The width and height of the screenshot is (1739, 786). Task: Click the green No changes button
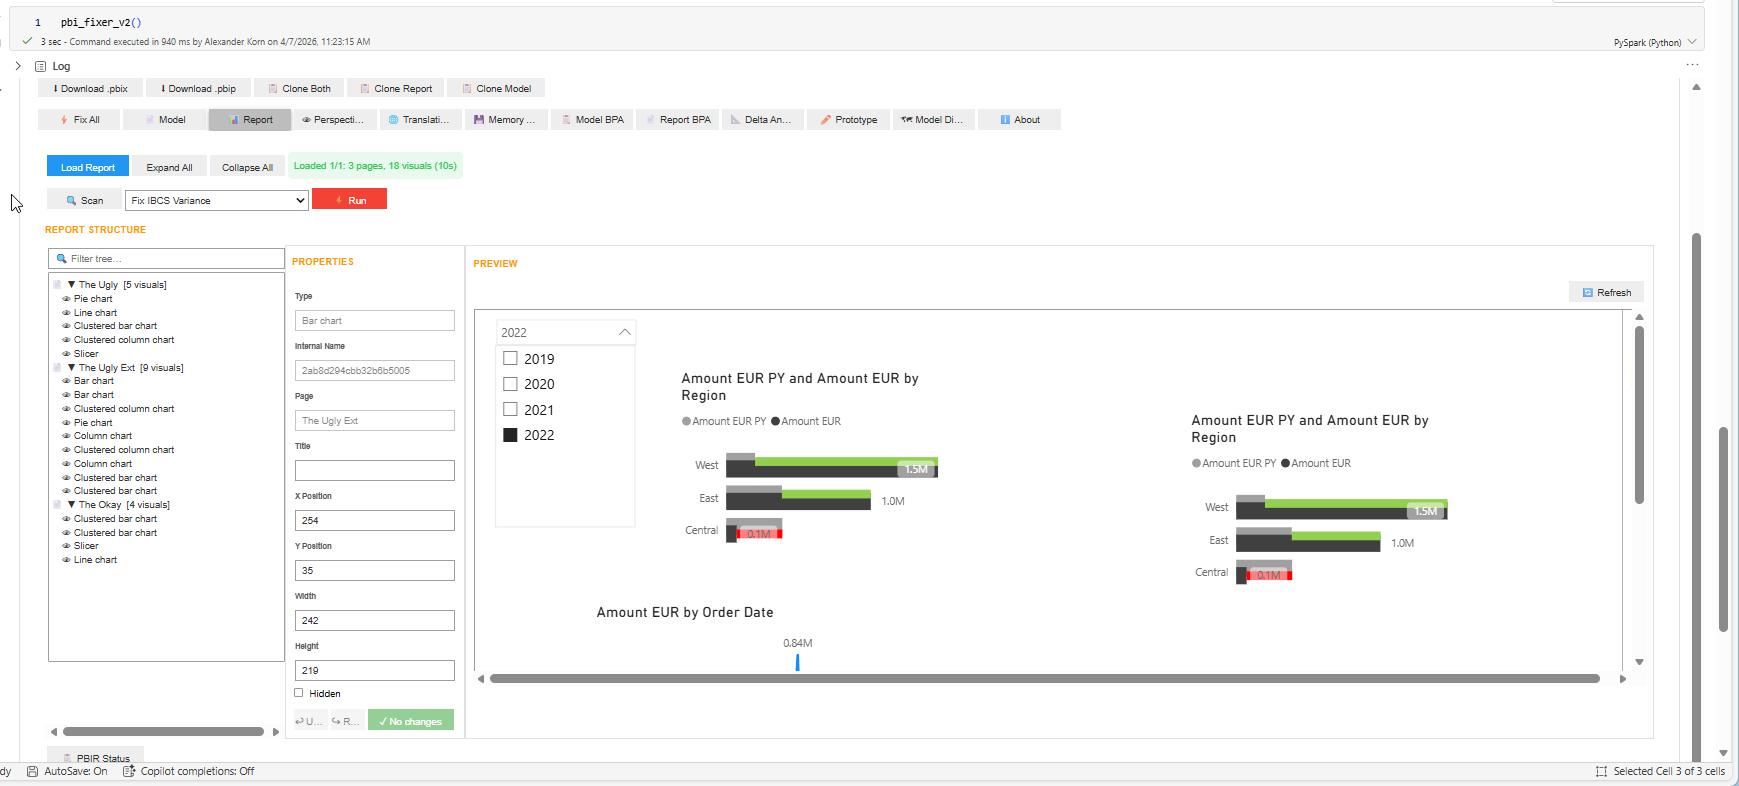tap(411, 720)
